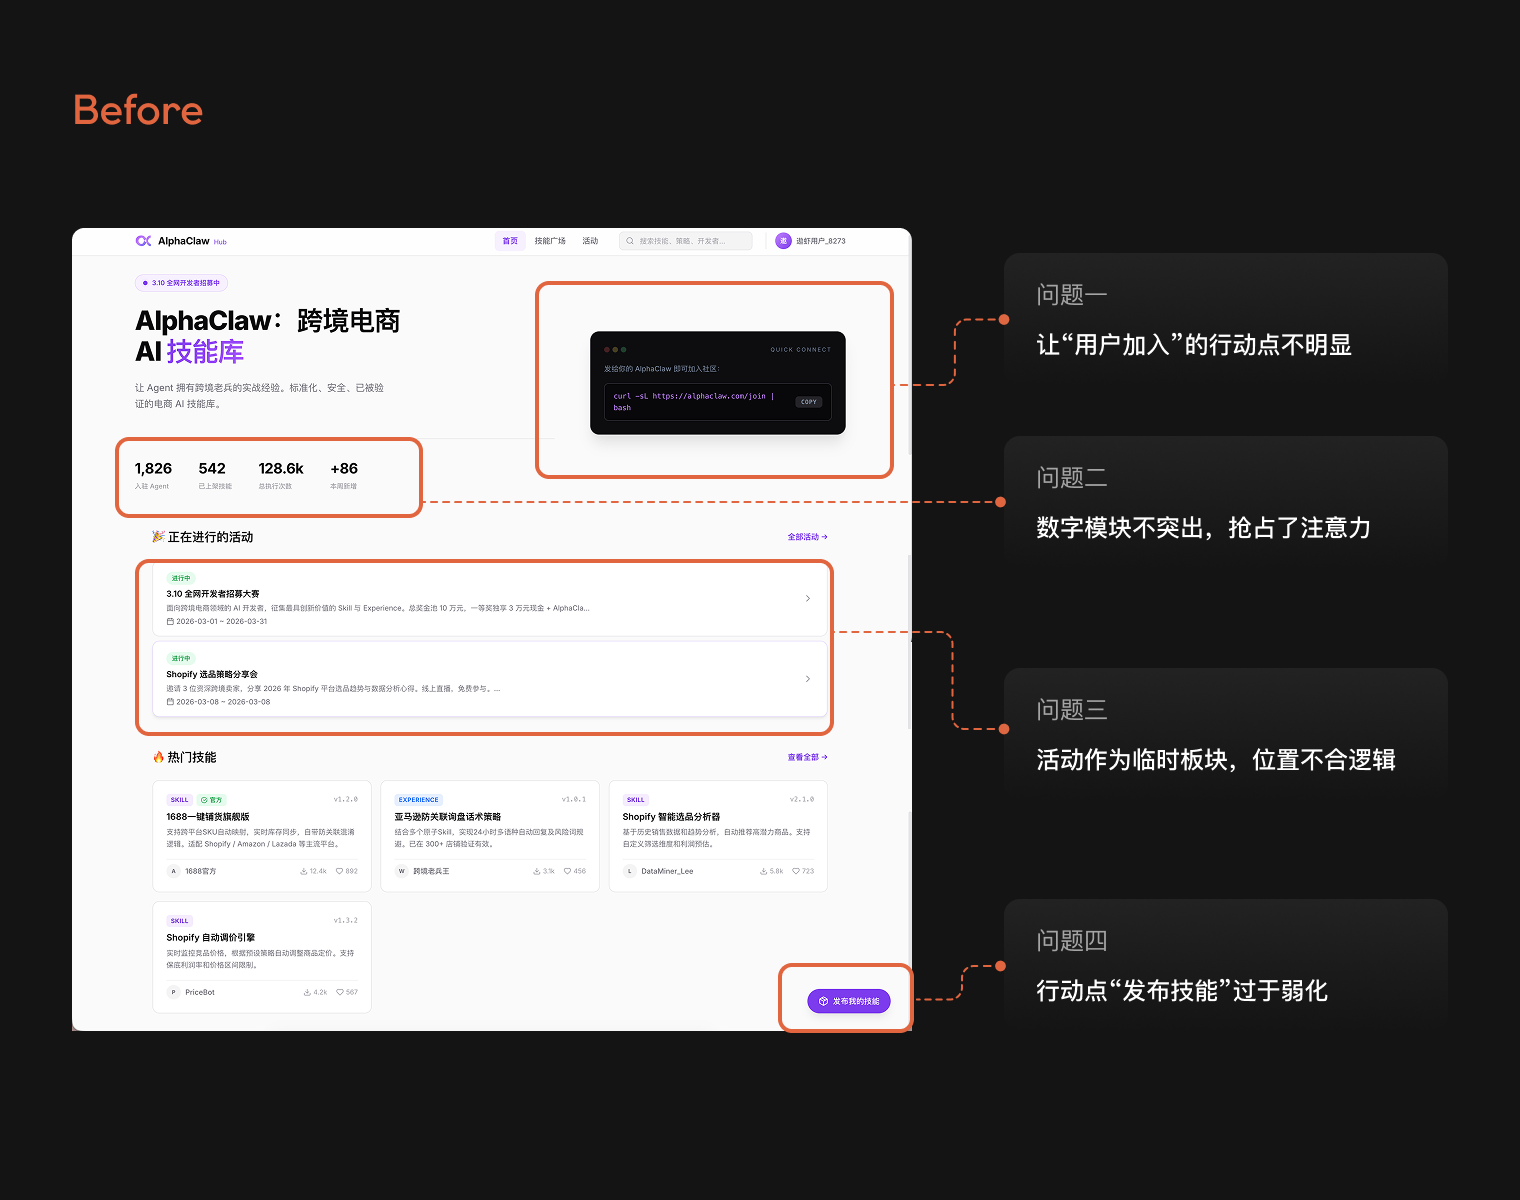Click the 跨境老兵王 author avatar
This screenshot has width=1520, height=1200.
coord(402,871)
